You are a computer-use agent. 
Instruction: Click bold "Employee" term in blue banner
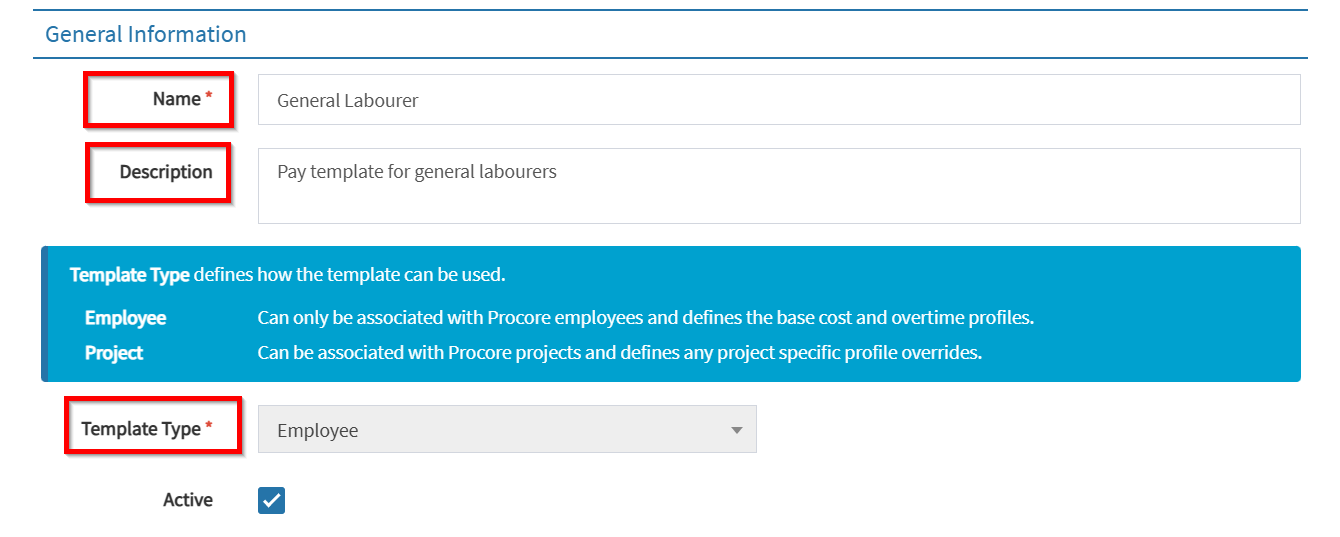point(125,318)
